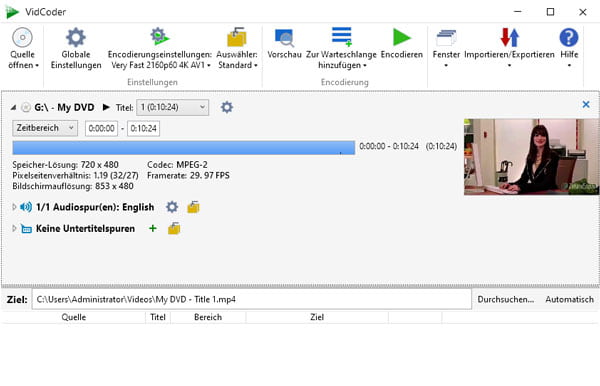Open dropdown arrow under Fenster
This screenshot has width=600, height=386.
(446, 65)
